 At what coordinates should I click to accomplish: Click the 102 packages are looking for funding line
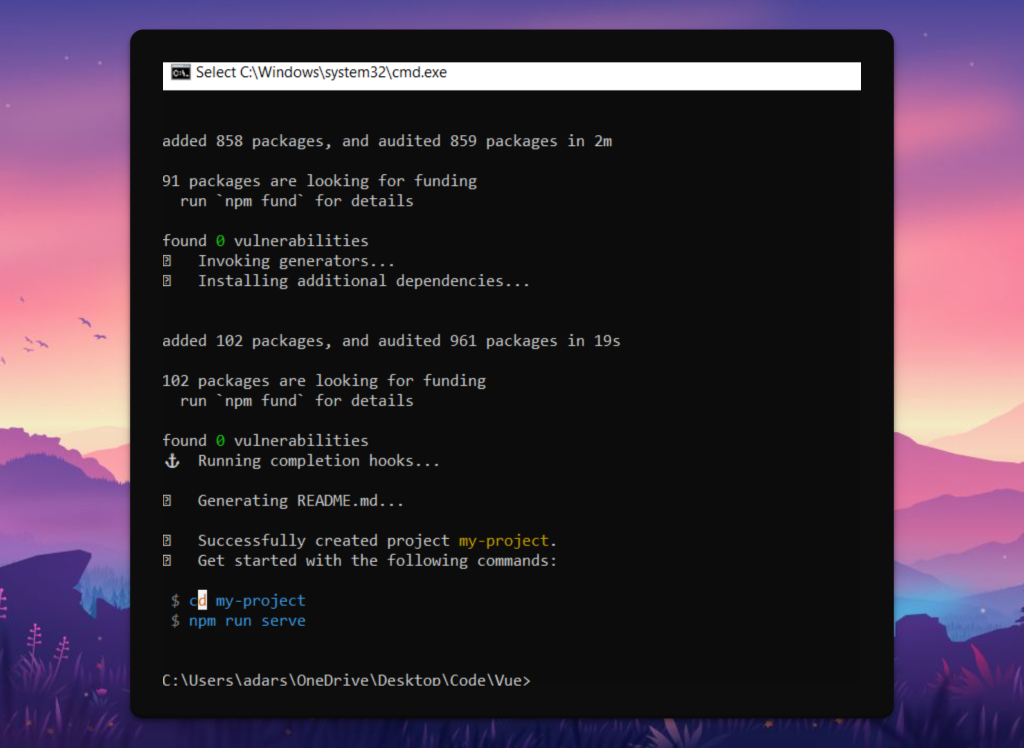coord(323,381)
